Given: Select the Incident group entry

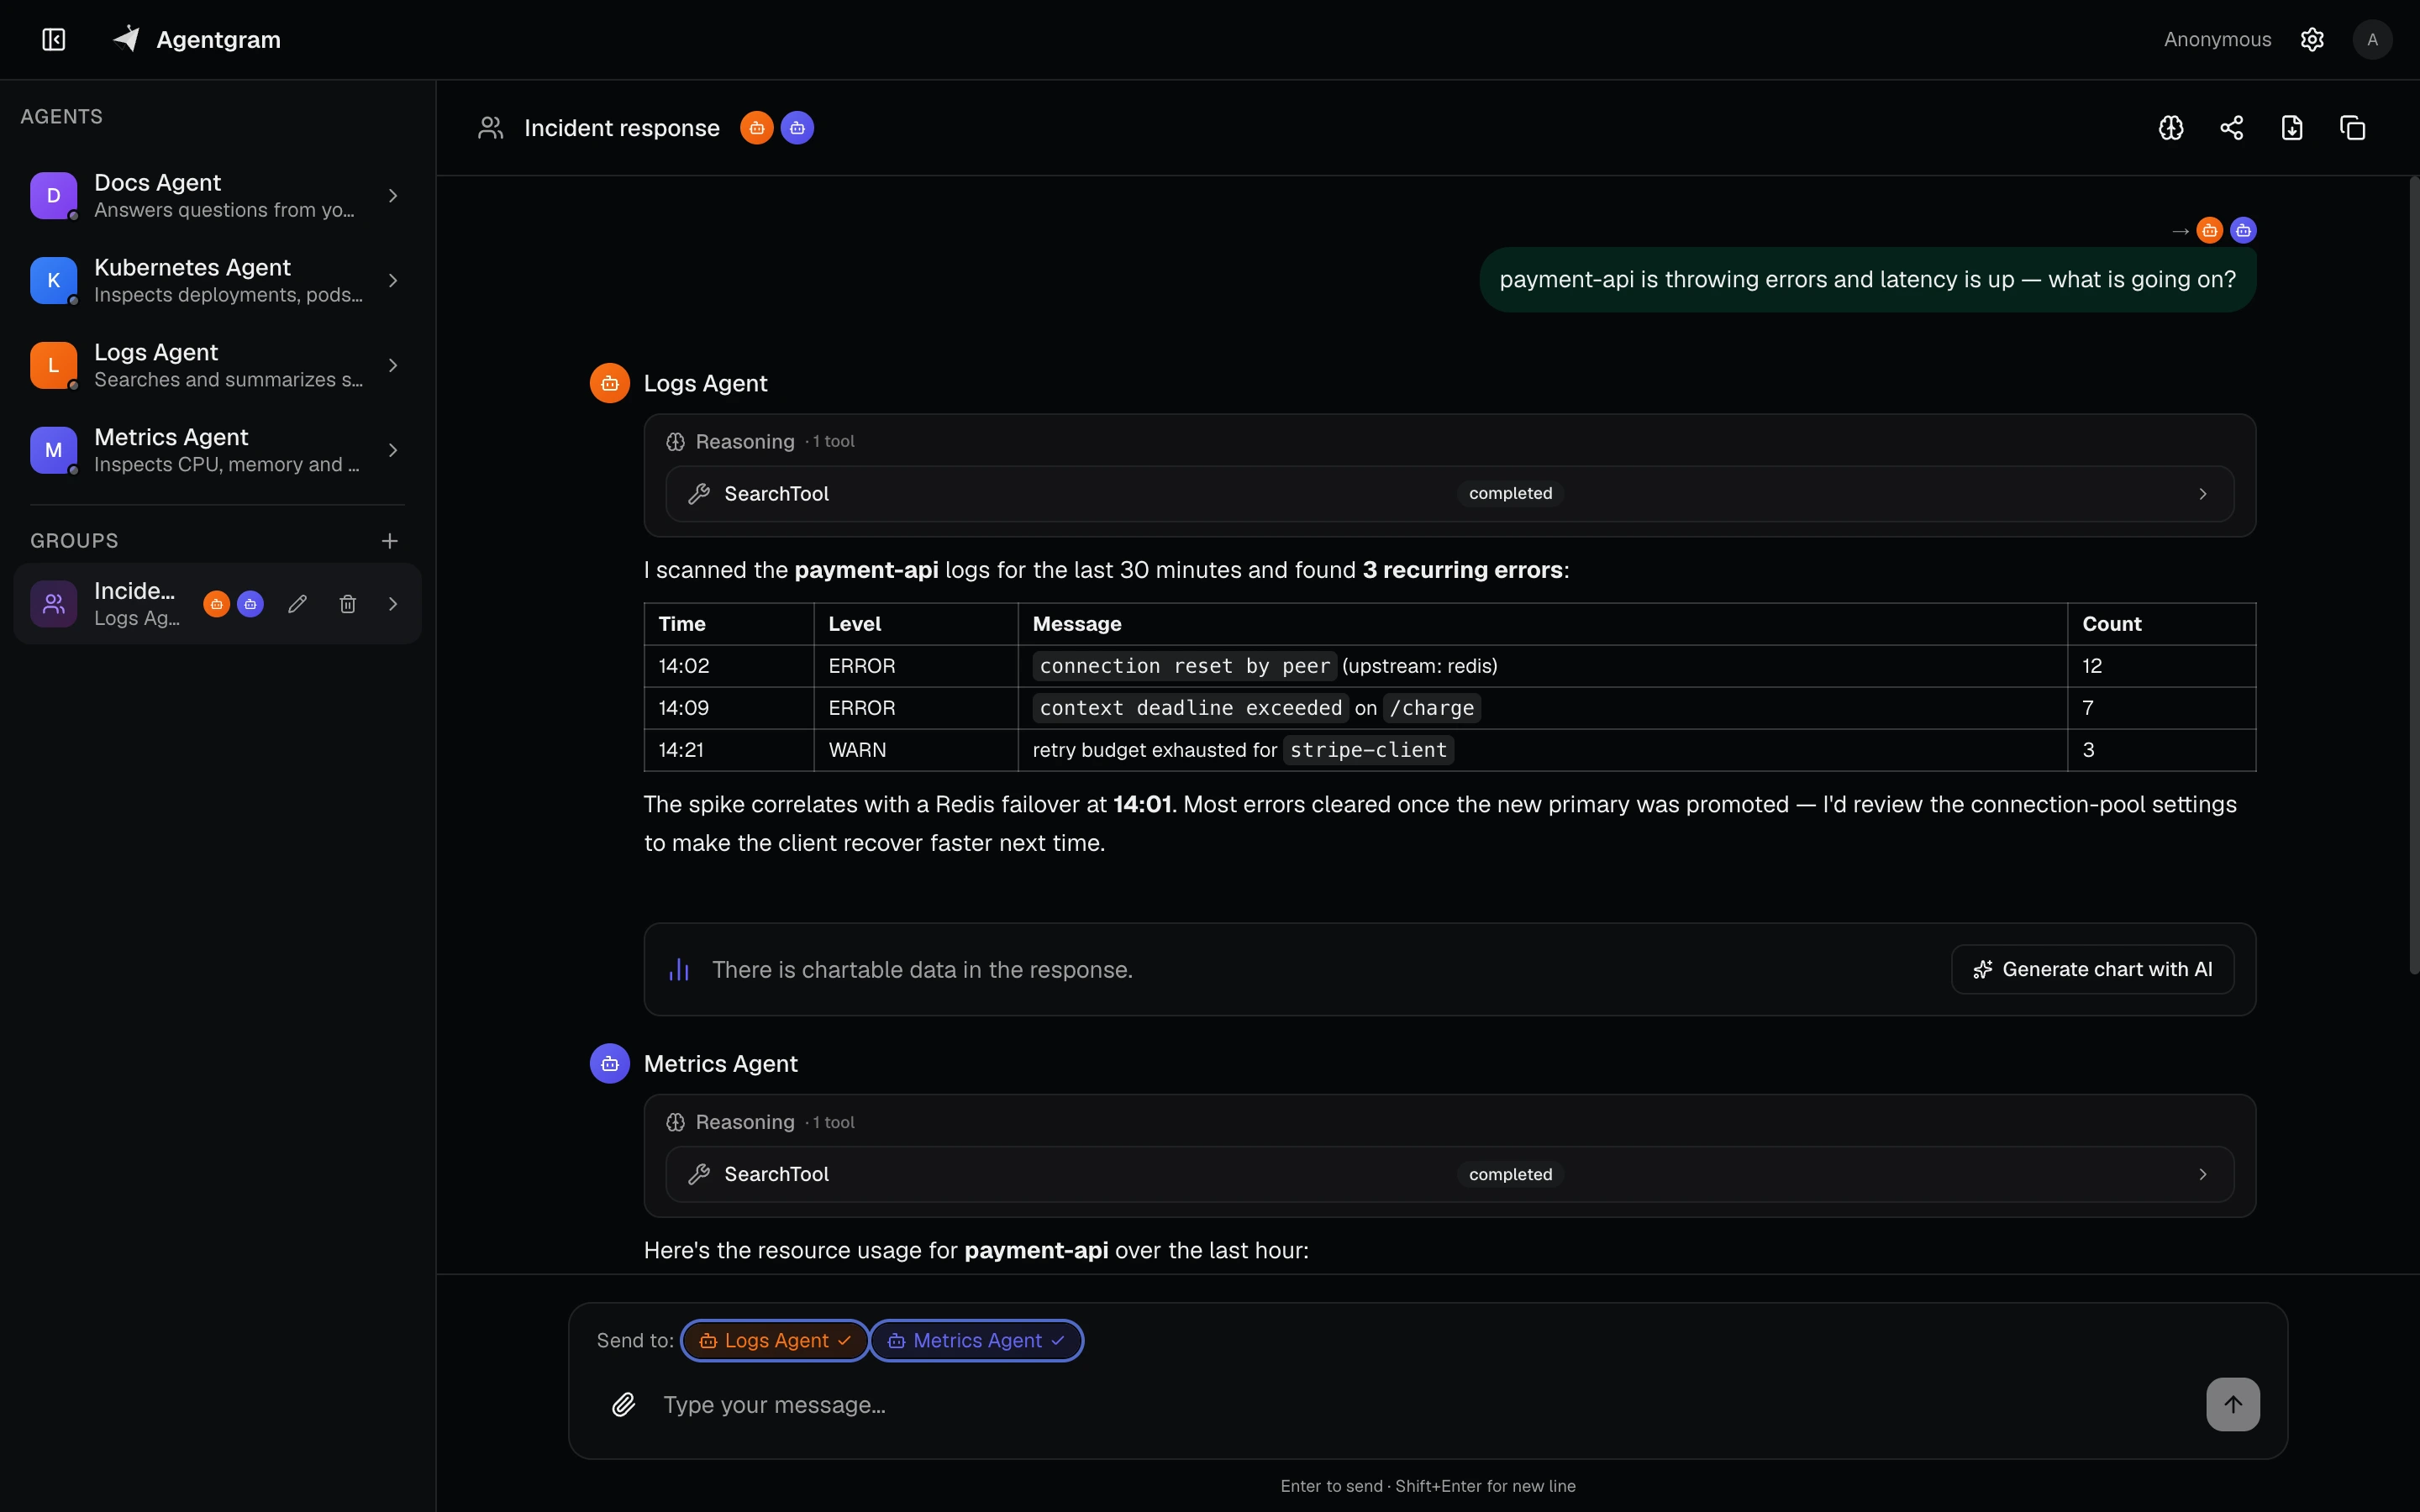Looking at the screenshot, I should coord(217,604).
